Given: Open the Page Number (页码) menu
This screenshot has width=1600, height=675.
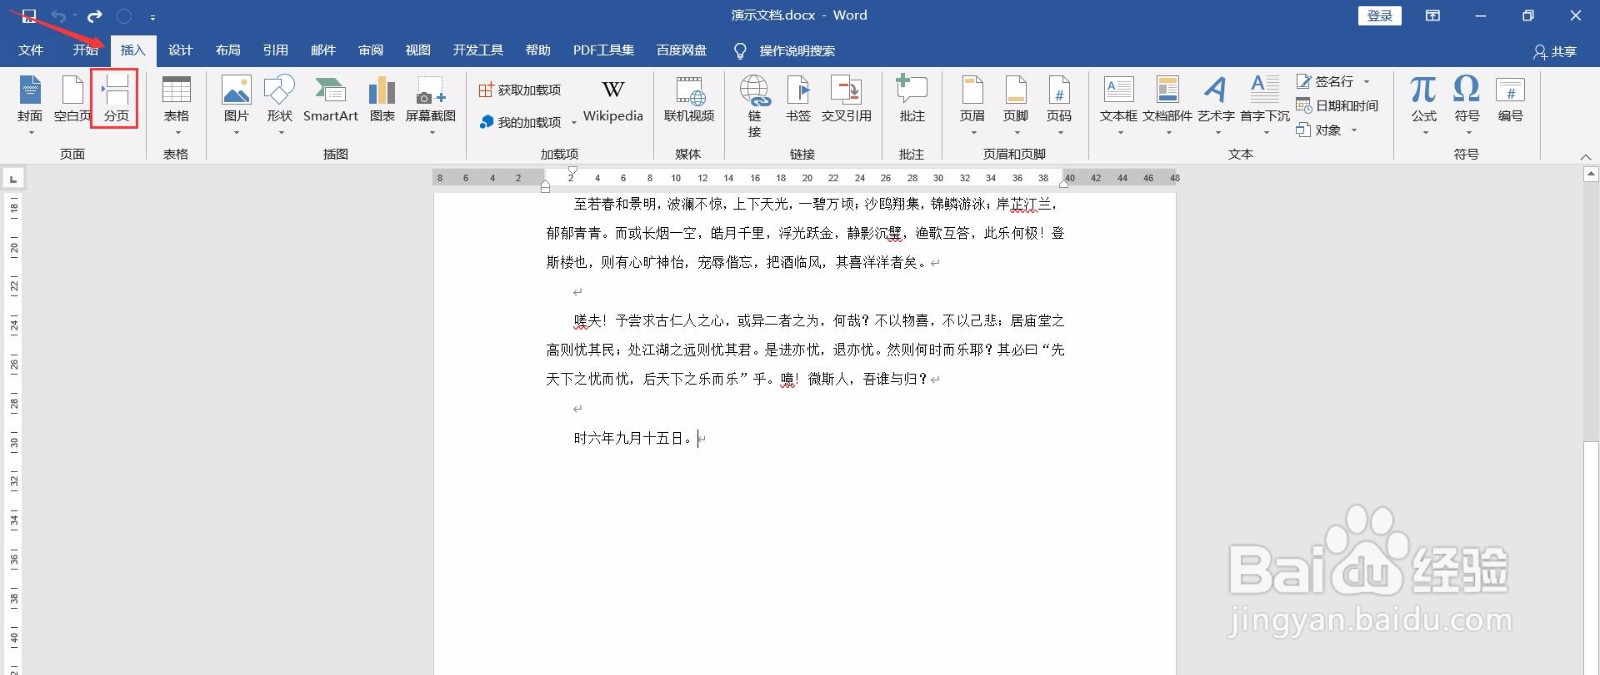Looking at the screenshot, I should [1059, 103].
